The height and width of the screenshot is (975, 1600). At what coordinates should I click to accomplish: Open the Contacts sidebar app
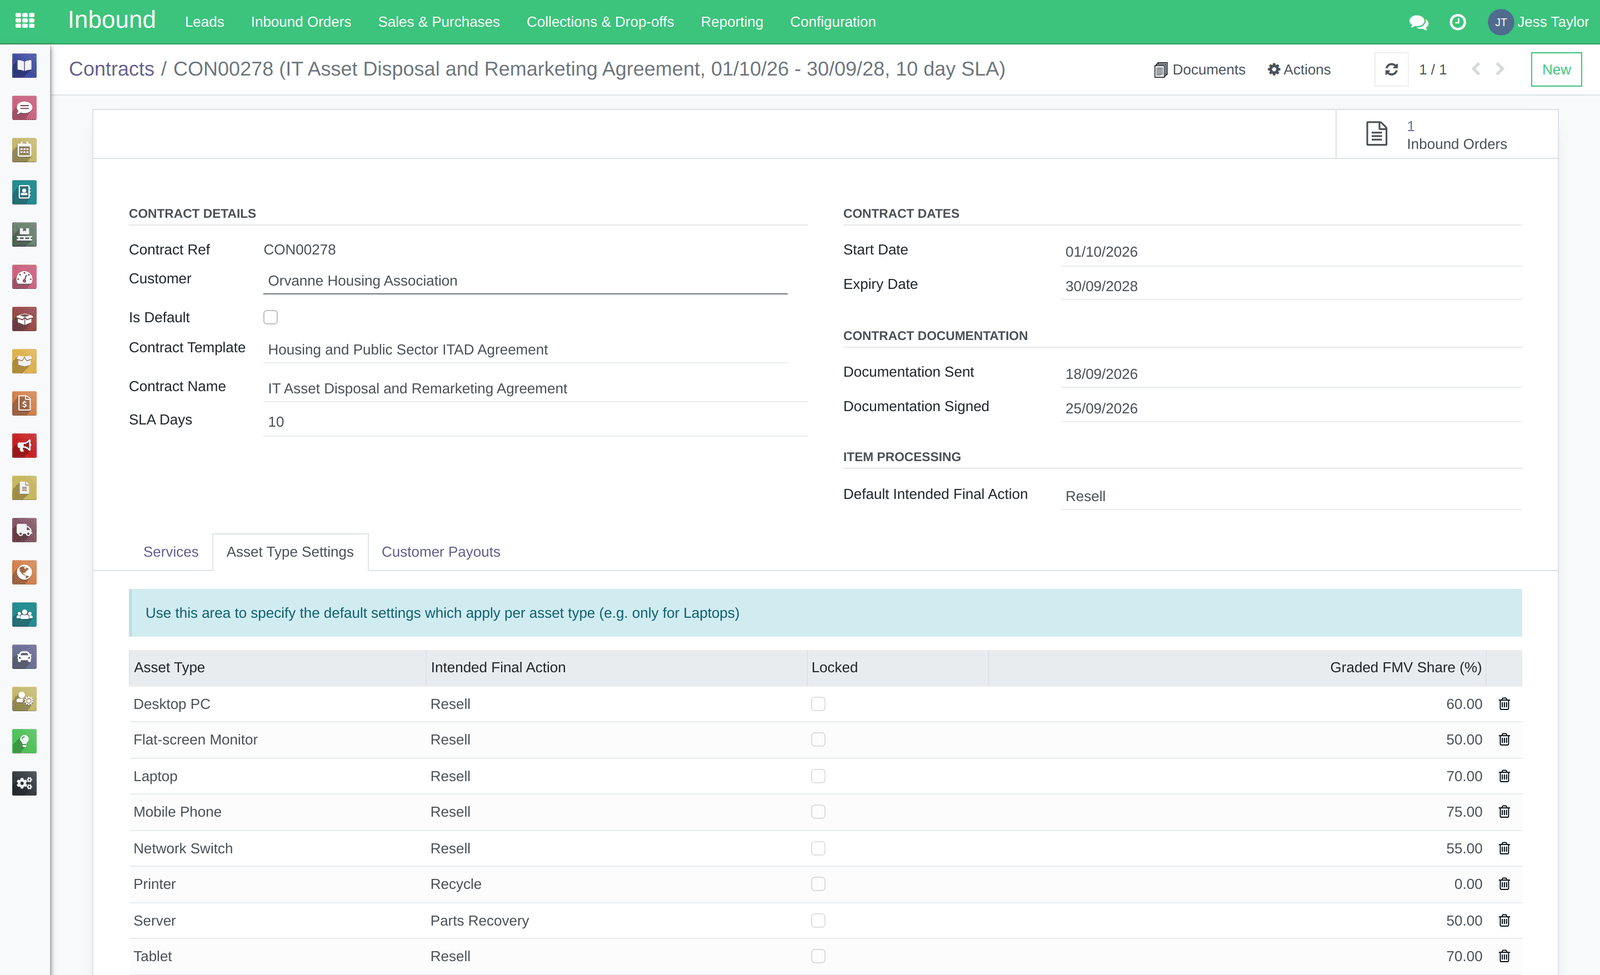[x=25, y=192]
